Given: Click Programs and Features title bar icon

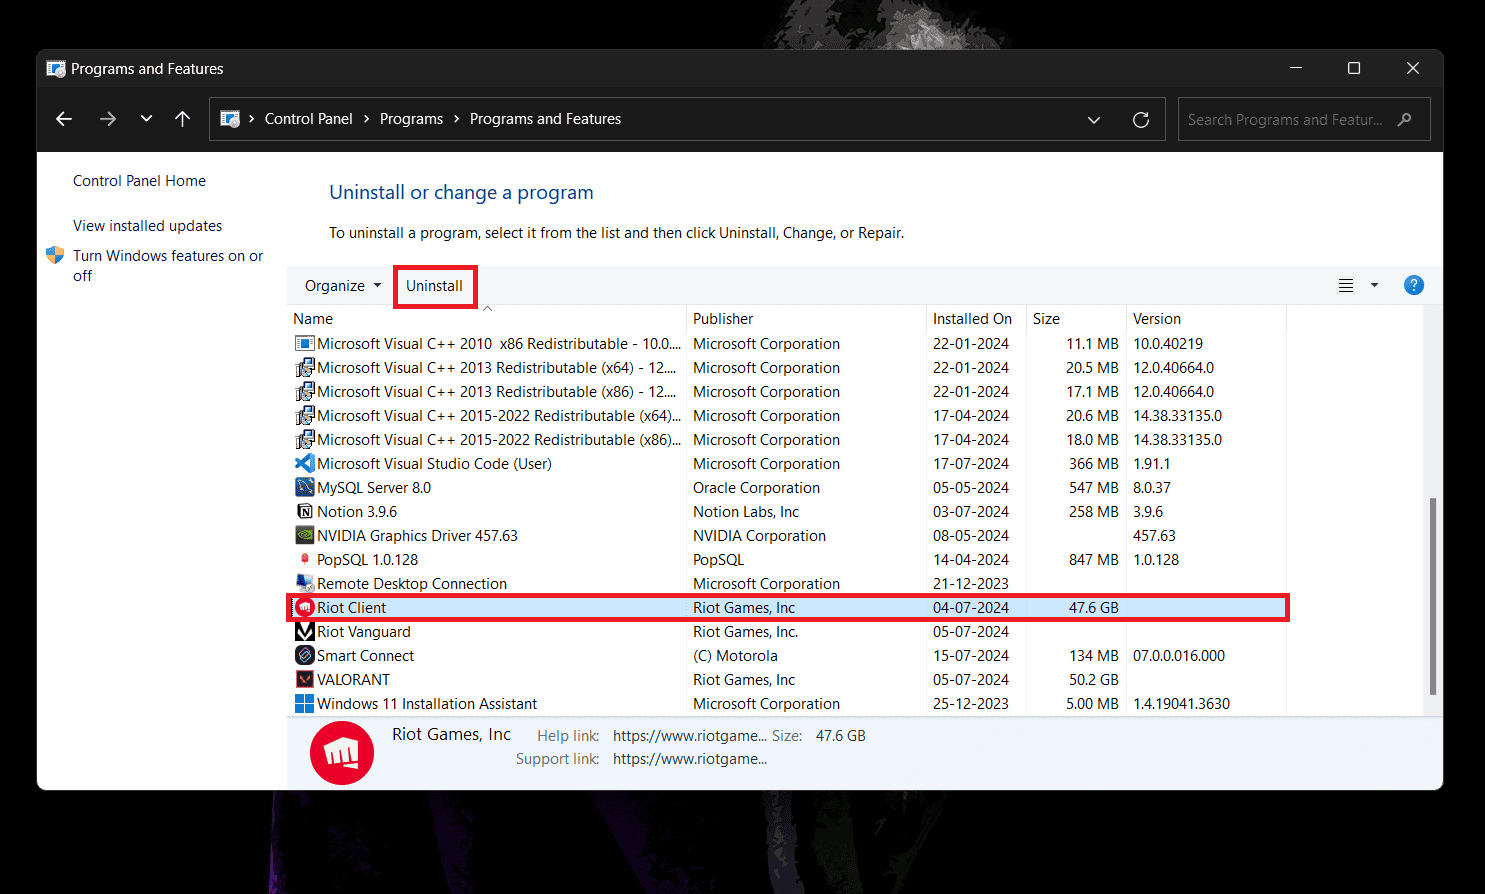Looking at the screenshot, I should point(56,69).
